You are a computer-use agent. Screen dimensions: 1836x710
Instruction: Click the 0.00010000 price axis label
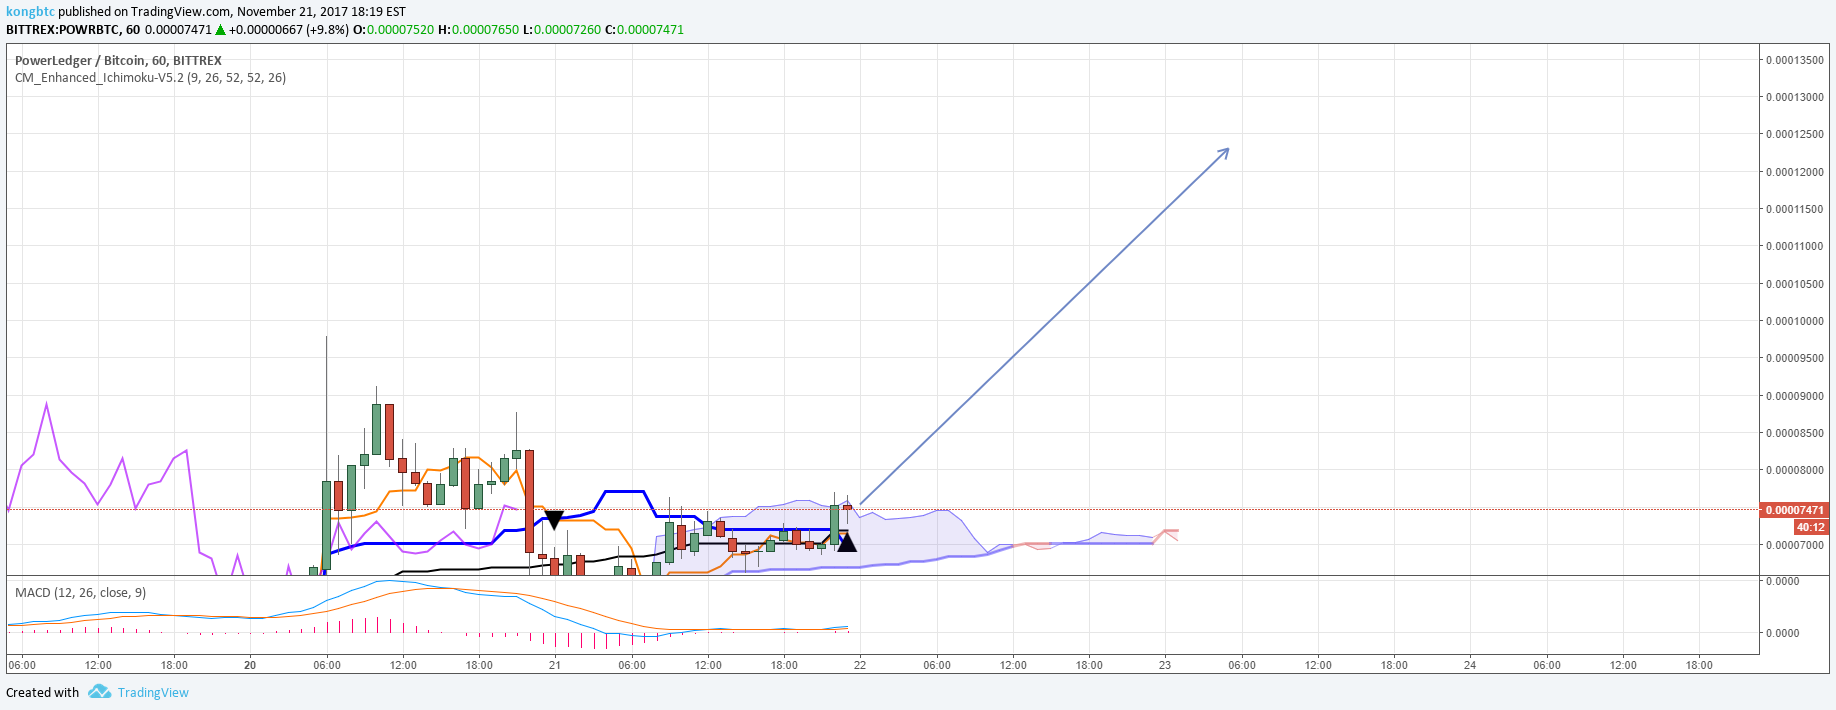[1794, 321]
